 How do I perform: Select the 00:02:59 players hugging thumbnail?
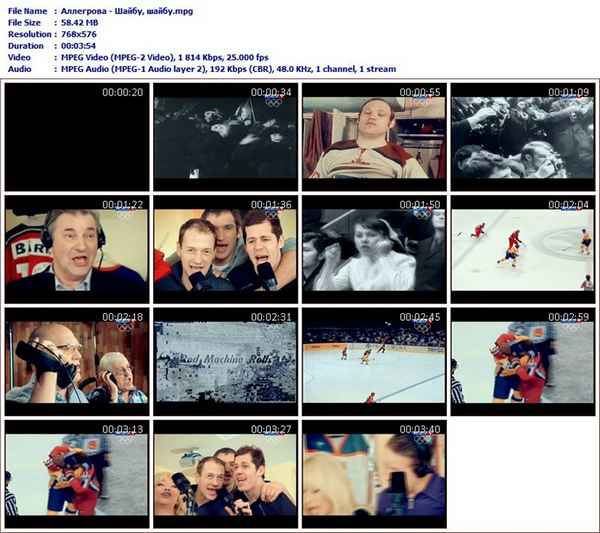[x=521, y=362]
